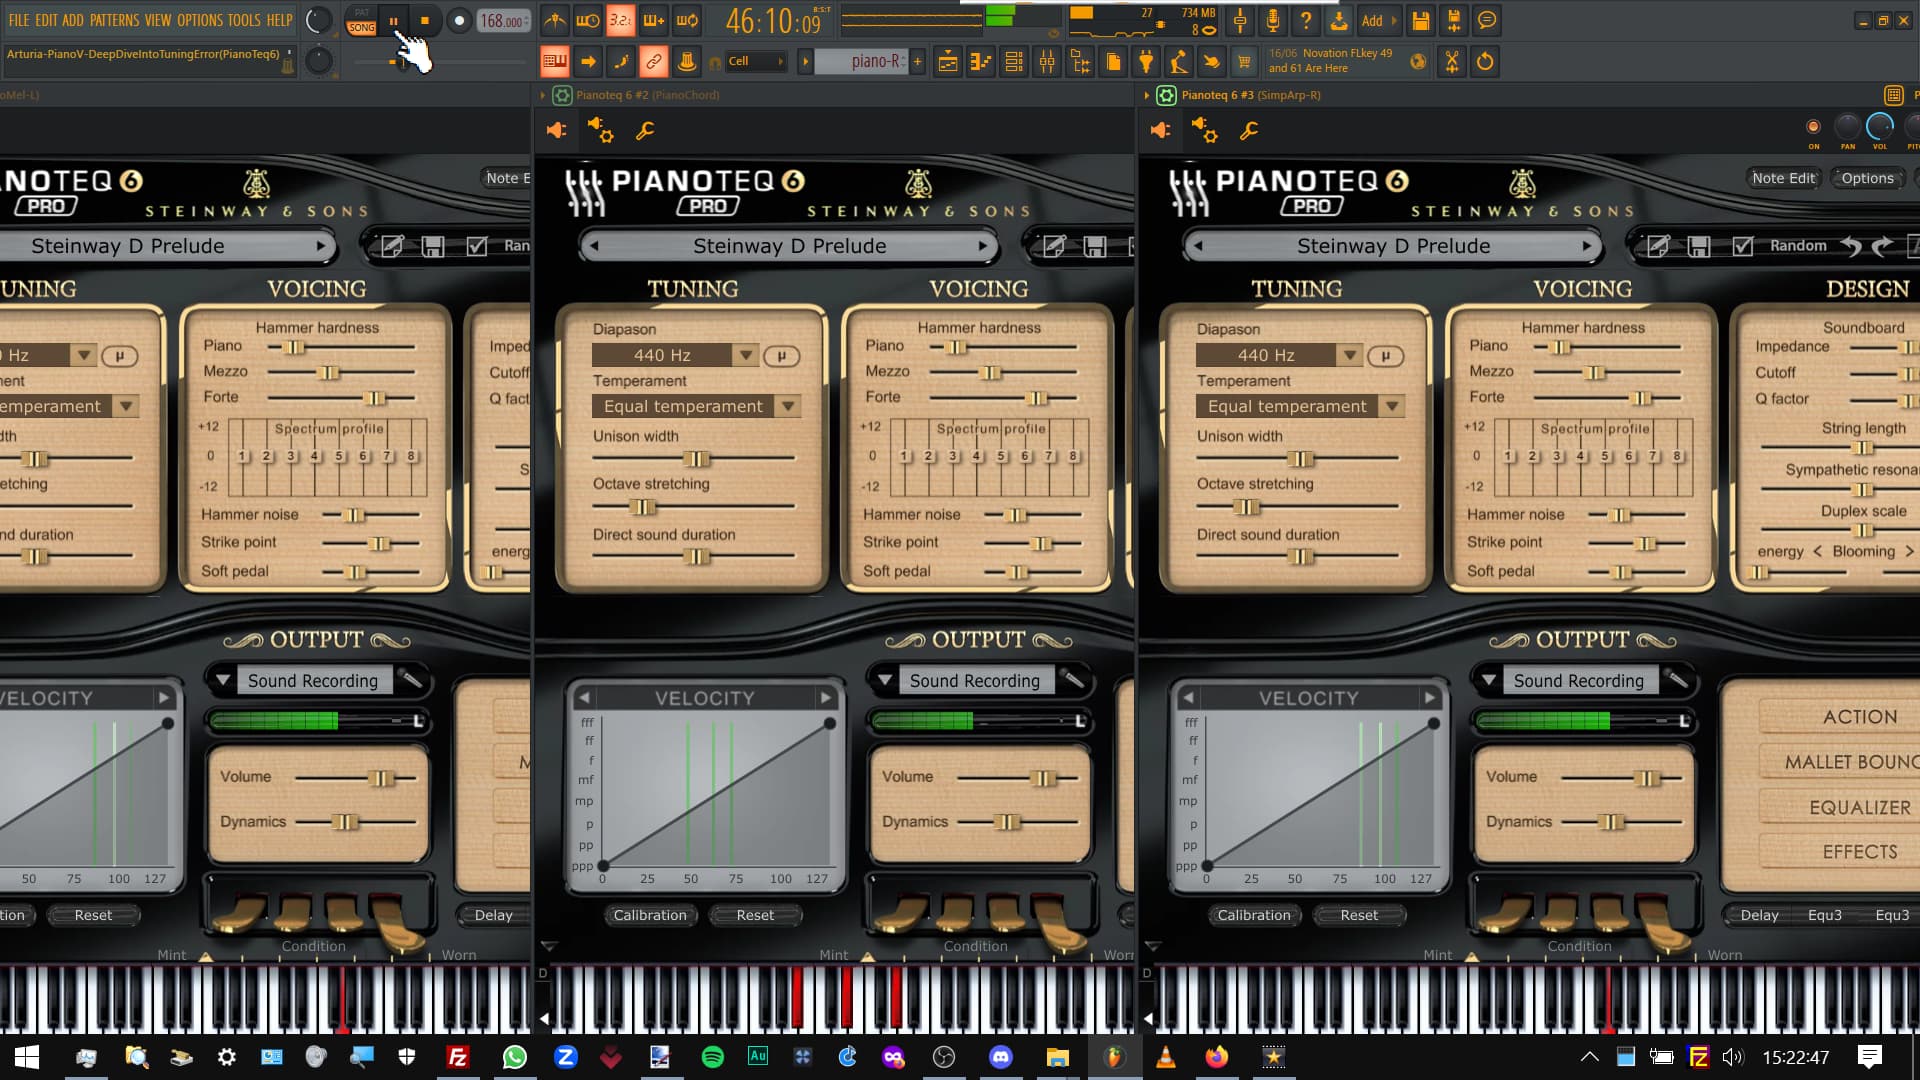Open Pianoteq 6 #3 plugin menu arrow
Viewport: 1920px width, 1080px height.
[x=1146, y=95]
